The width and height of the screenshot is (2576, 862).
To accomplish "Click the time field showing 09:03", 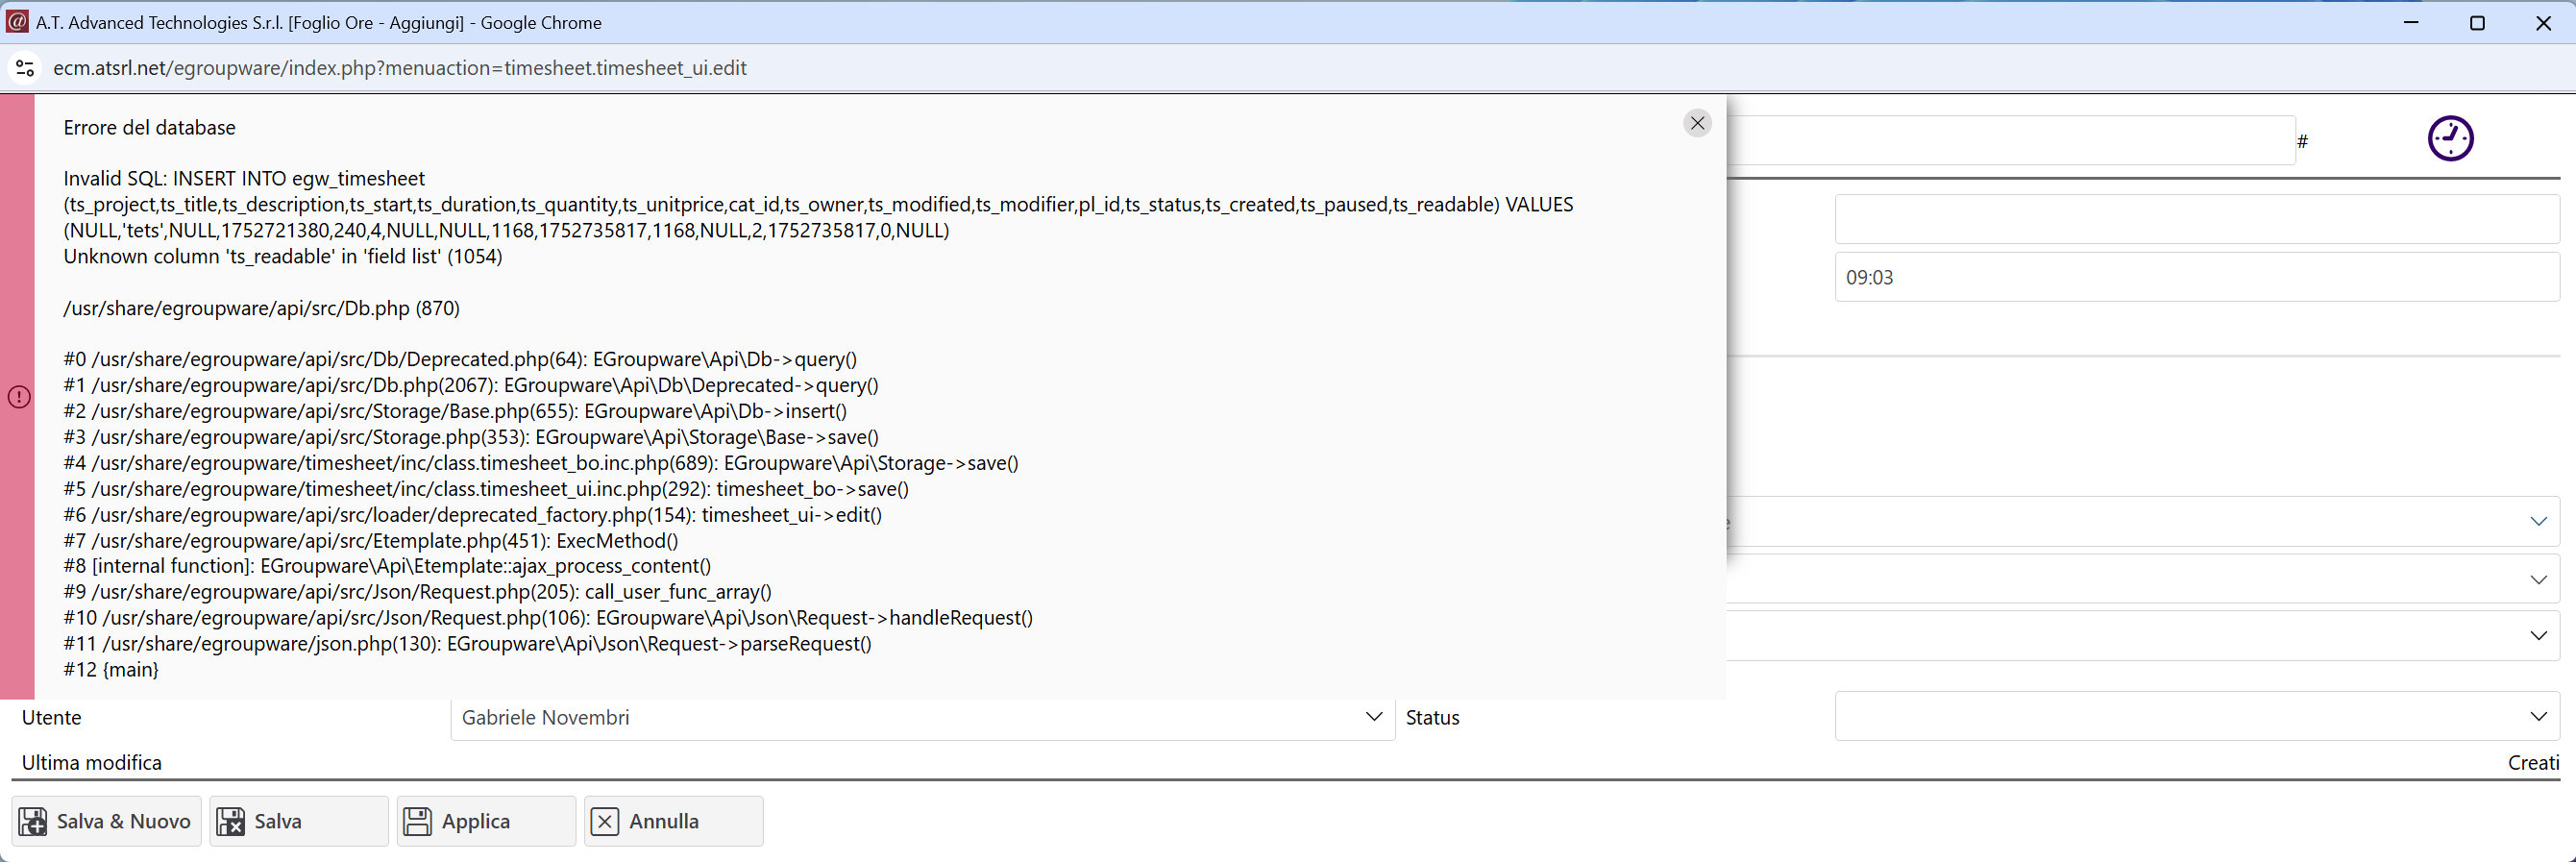I will point(2196,277).
